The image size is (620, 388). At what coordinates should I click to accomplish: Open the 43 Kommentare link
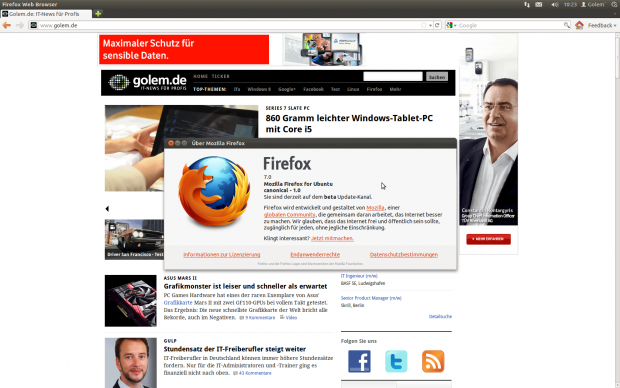pos(255,373)
